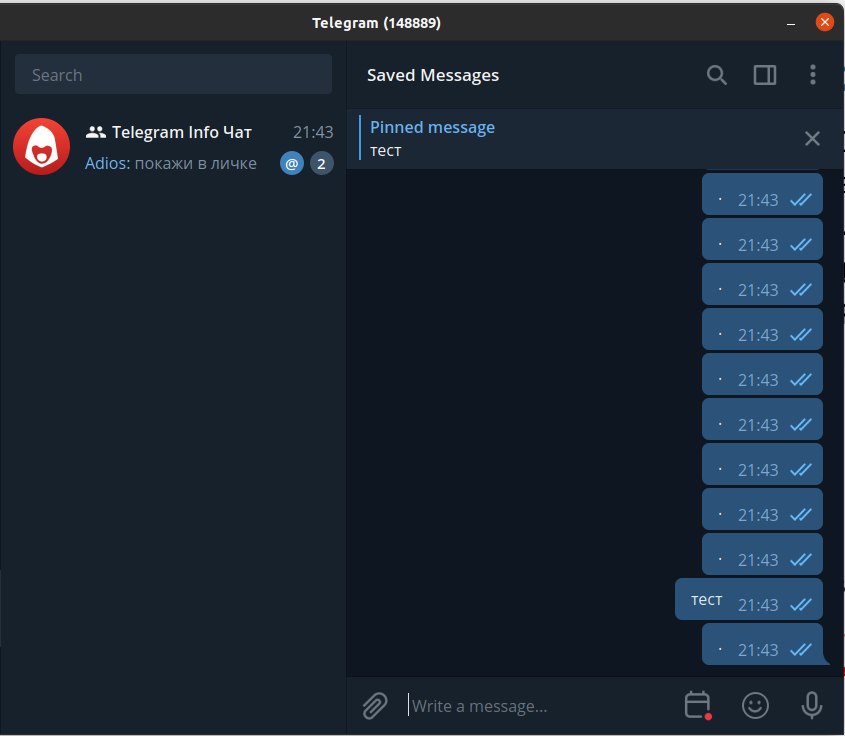
Task: Open search in Saved Messages chat
Action: coord(716,75)
